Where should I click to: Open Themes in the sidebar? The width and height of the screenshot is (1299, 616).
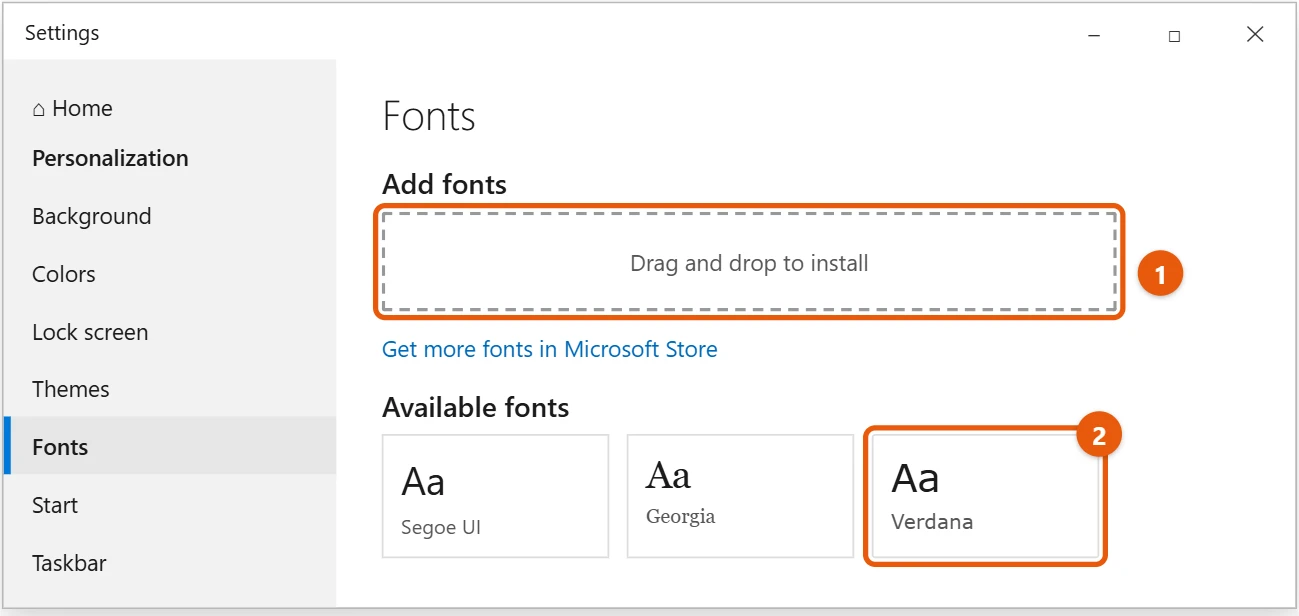[x=71, y=389]
